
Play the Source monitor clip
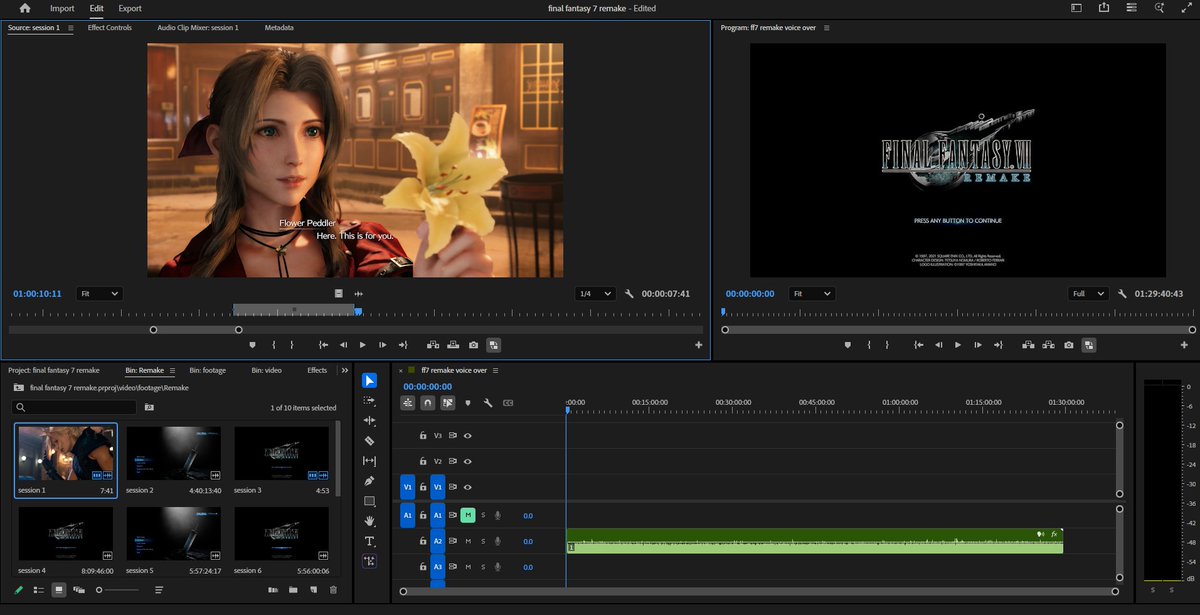click(x=363, y=345)
